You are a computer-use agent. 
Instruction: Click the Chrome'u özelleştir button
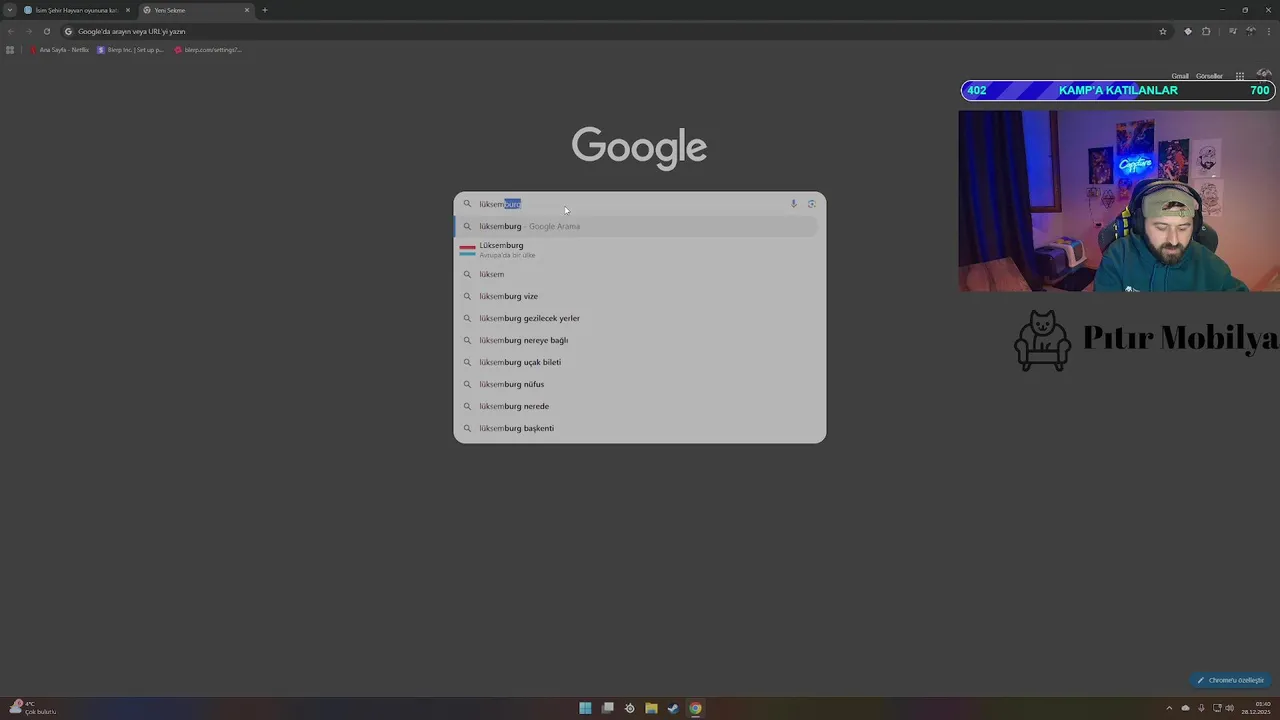pos(1231,680)
